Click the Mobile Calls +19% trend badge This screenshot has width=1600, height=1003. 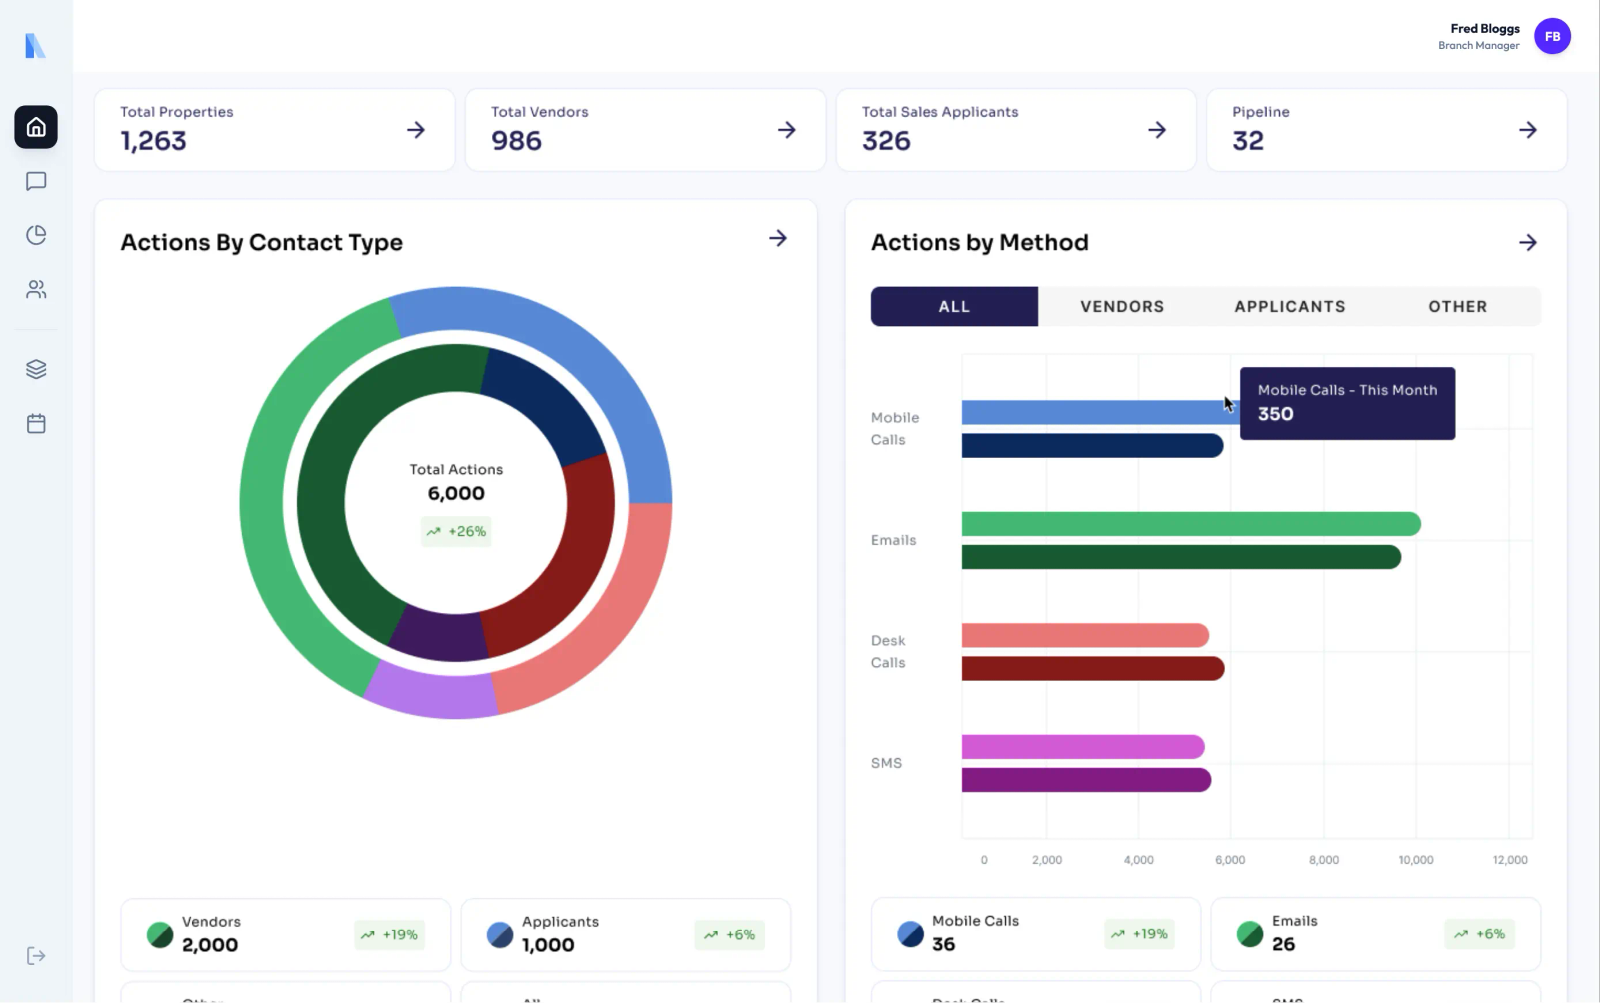tap(1140, 934)
